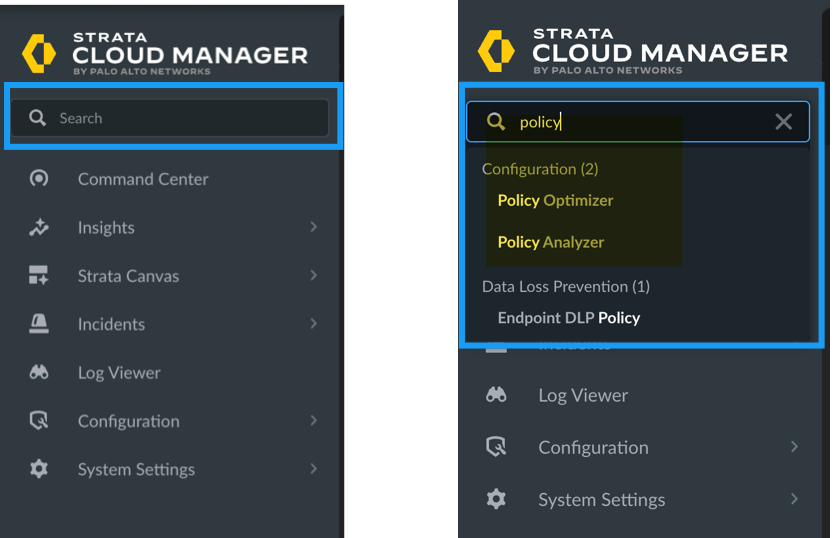Click the Command Center target icon
840x538 pixels.
[x=39, y=179]
